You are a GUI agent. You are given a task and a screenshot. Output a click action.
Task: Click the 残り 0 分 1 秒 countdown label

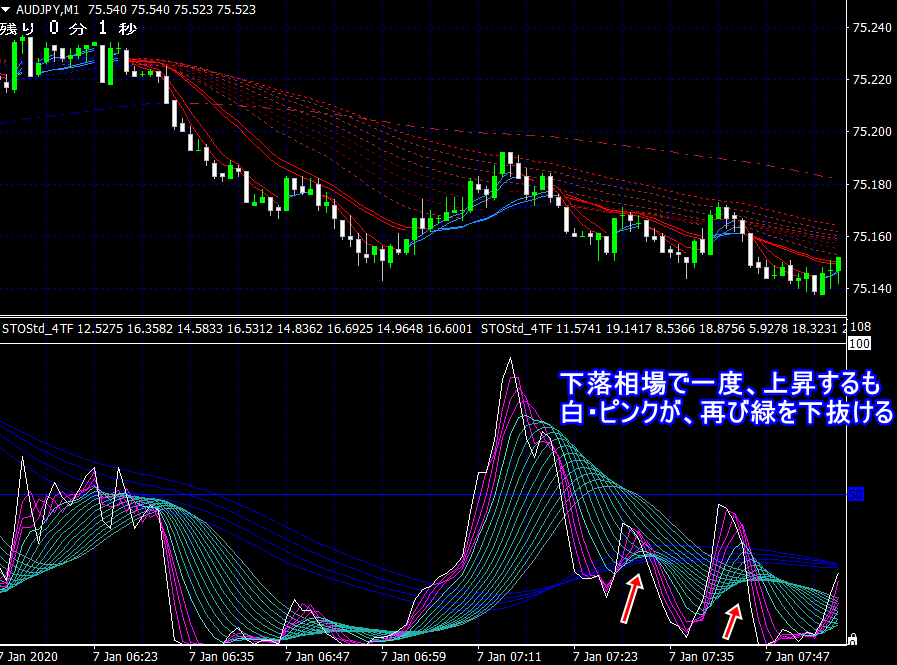[x=68, y=28]
